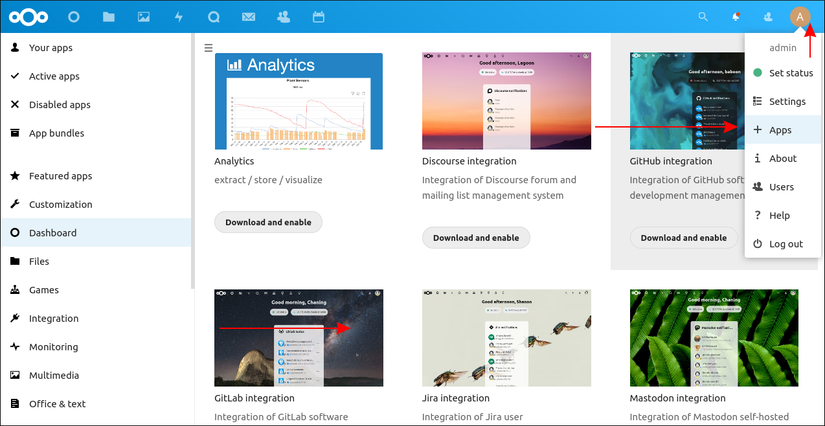
Task: Open About from user menu
Action: tap(783, 158)
